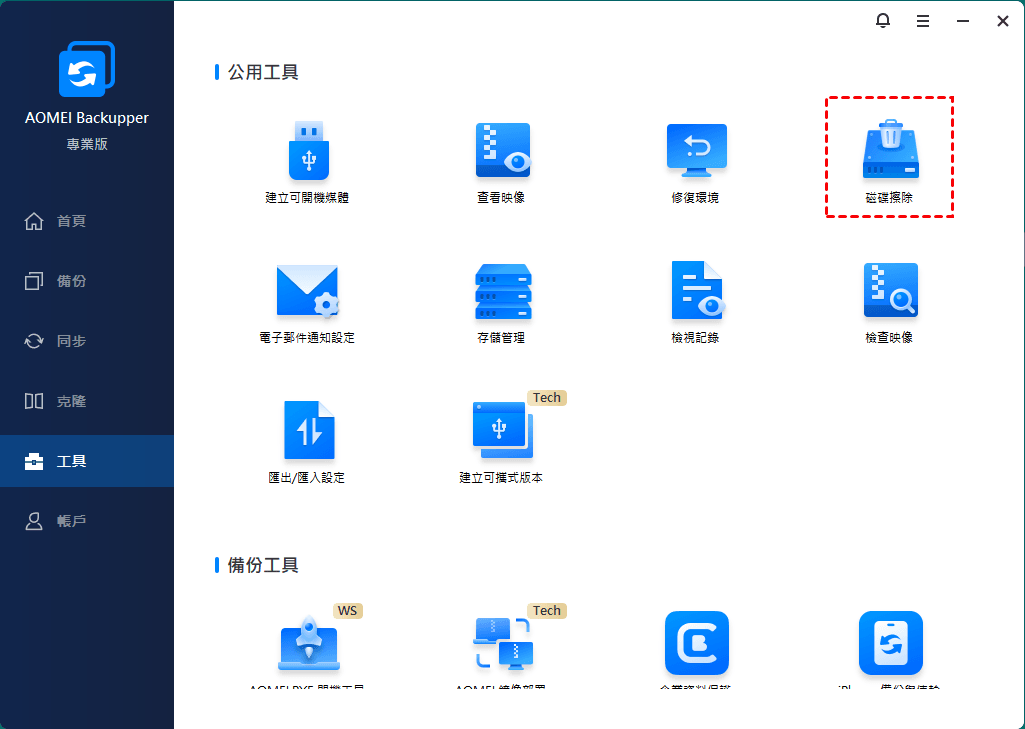1025x729 pixels.
Task: Open 匯出/匯入設定 import export tool
Action: coord(307,443)
